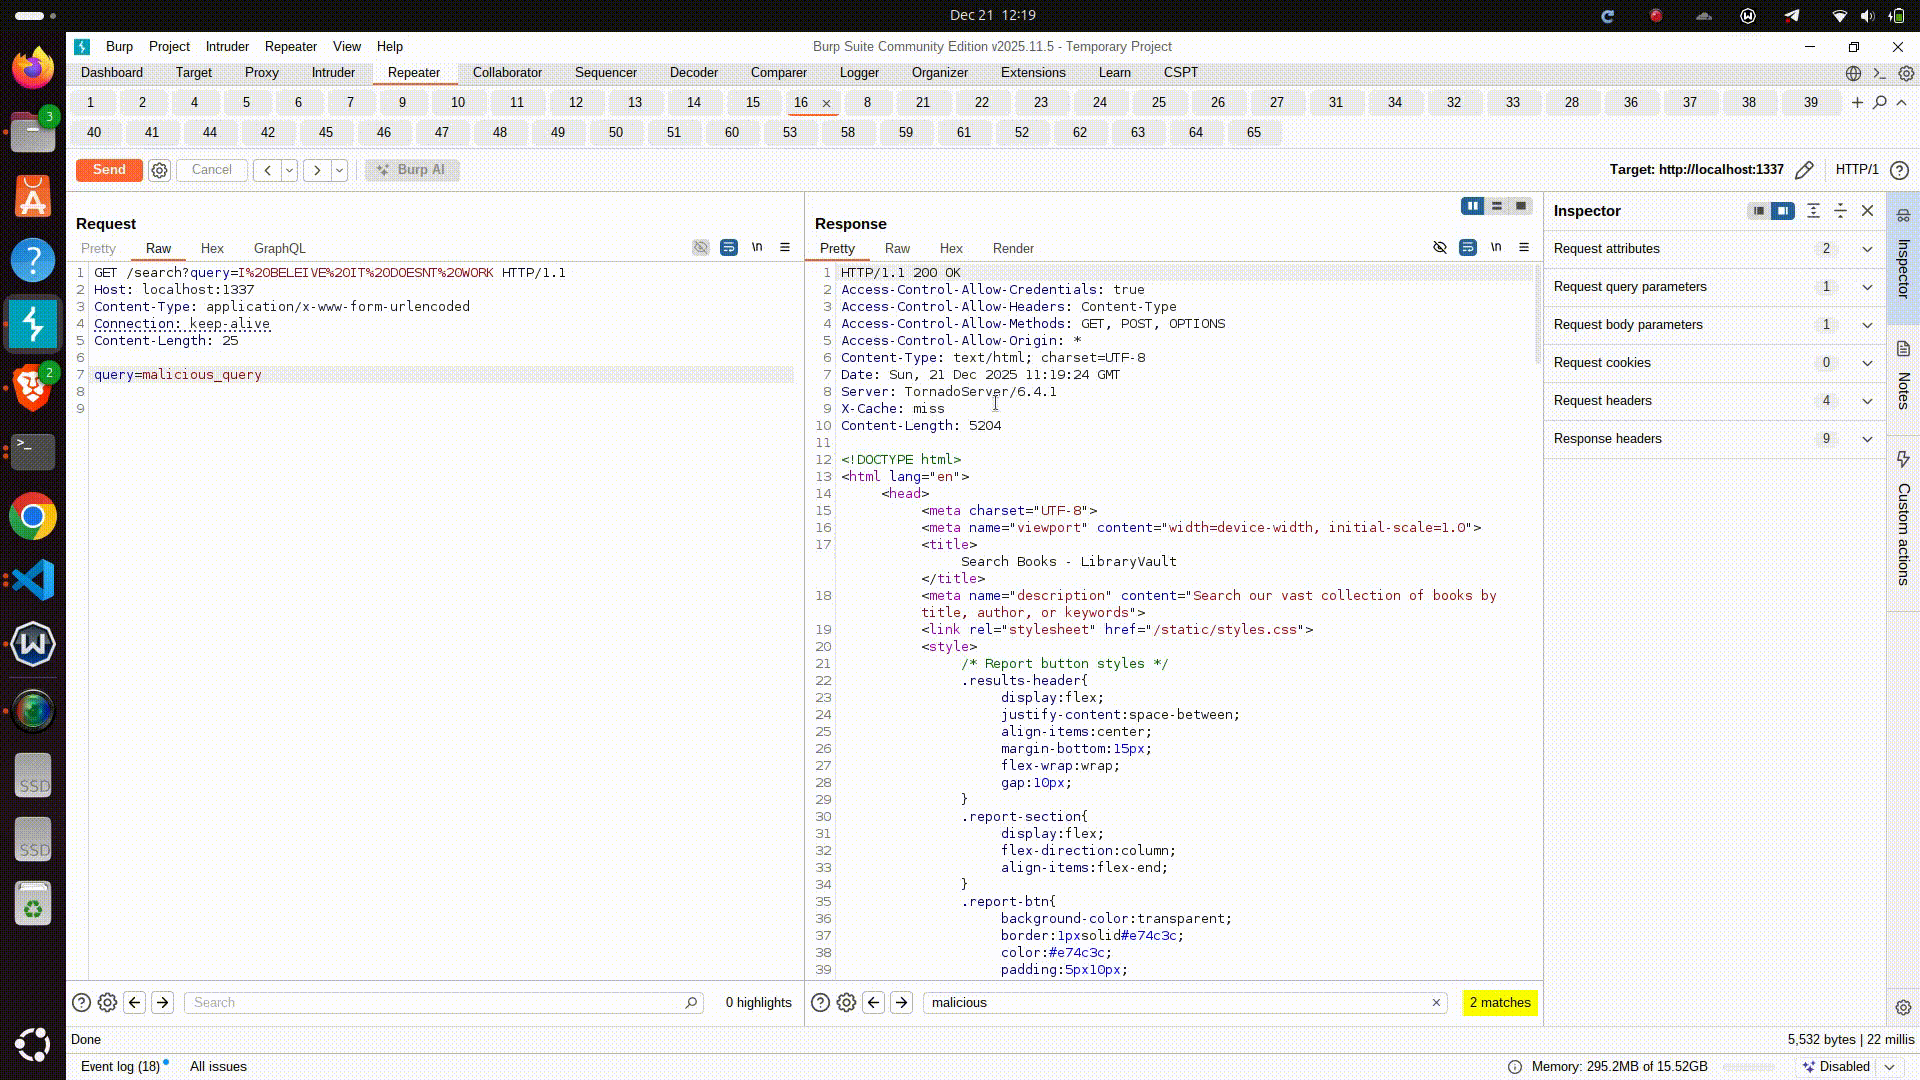Viewport: 1920px width, 1080px height.
Task: Expand Request query parameters section
Action: point(1866,287)
